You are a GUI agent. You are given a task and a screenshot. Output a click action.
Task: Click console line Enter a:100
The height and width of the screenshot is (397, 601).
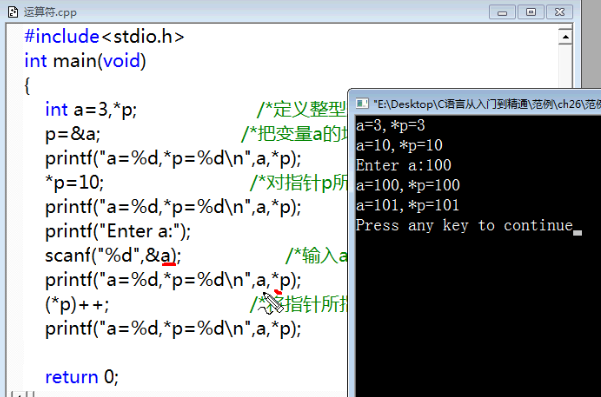(404, 165)
